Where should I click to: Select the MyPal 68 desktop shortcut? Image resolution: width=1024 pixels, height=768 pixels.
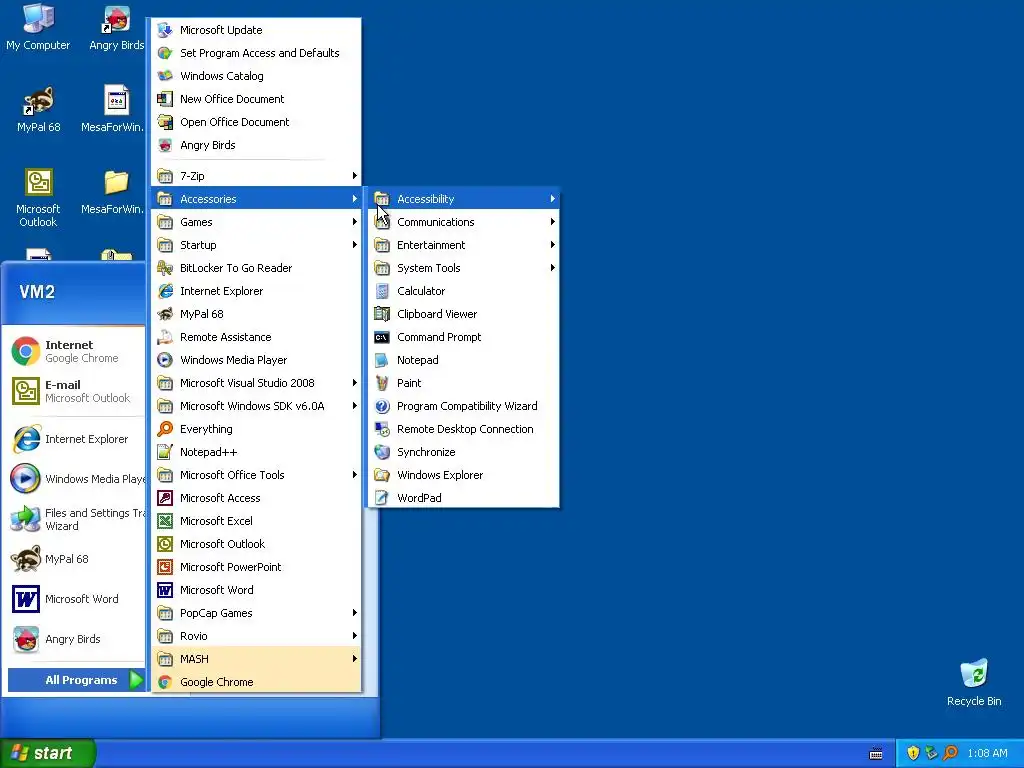click(x=38, y=110)
